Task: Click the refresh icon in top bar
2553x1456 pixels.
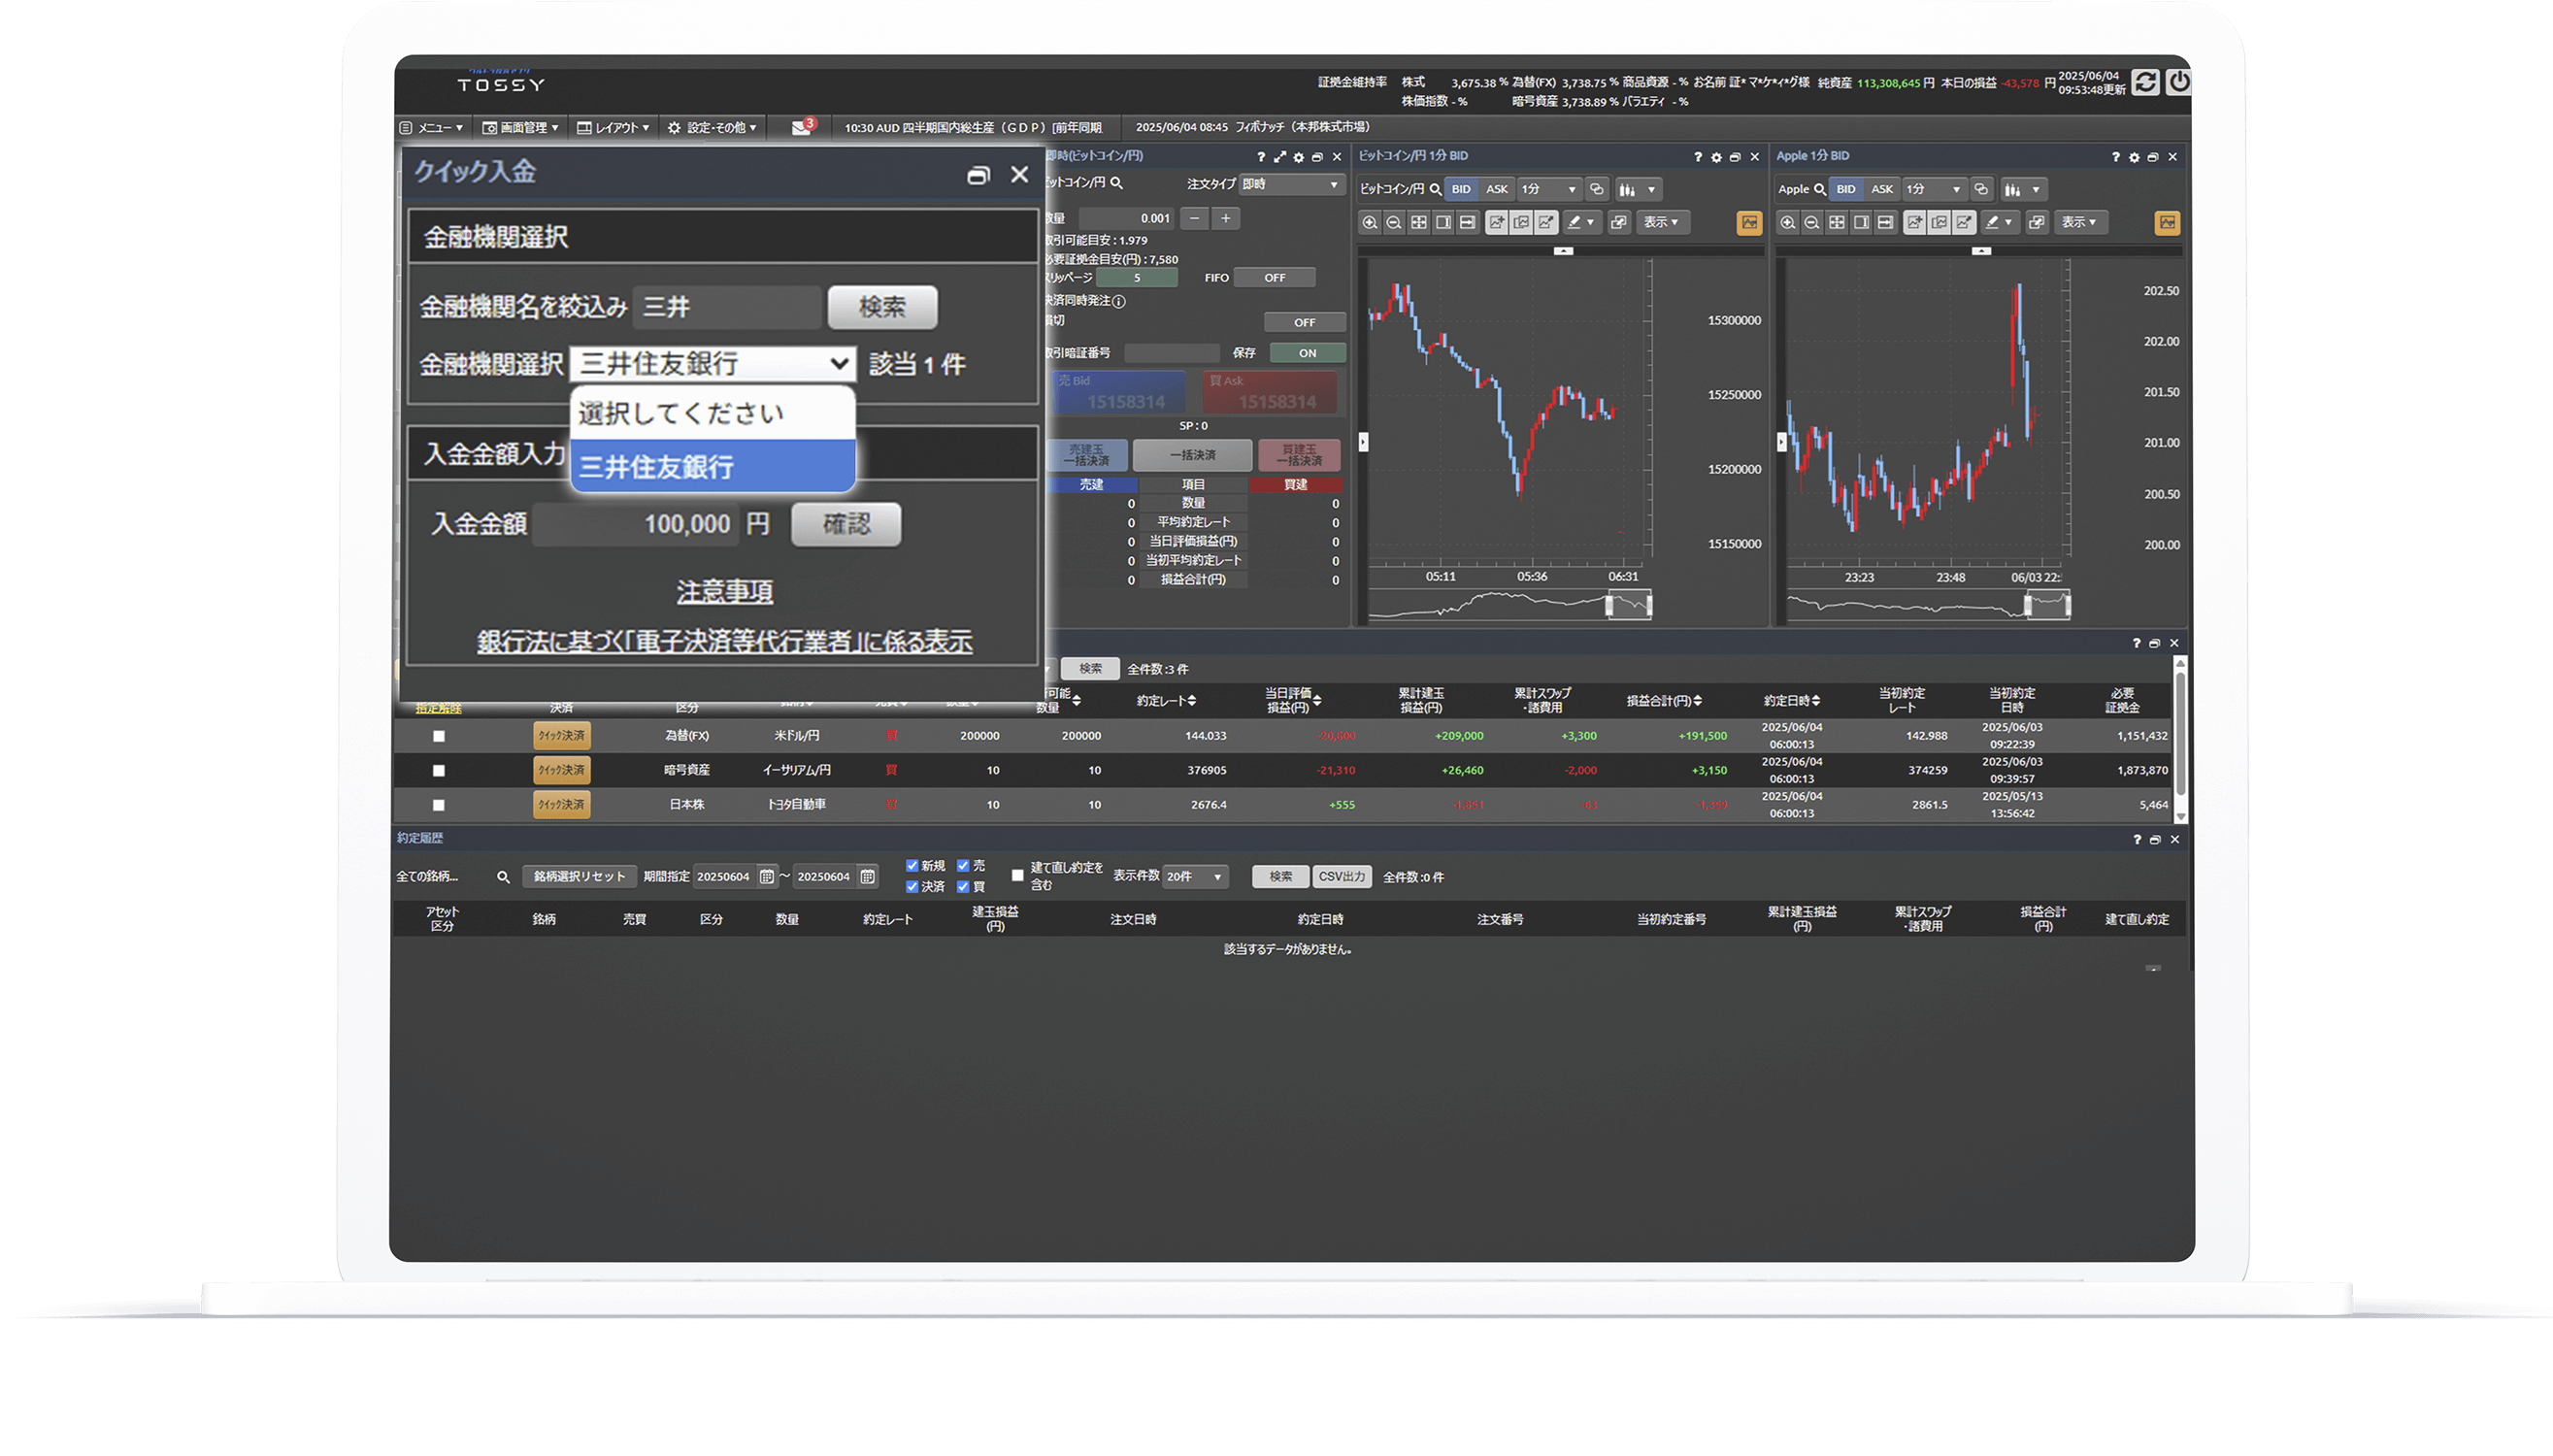Action: pos(2144,82)
